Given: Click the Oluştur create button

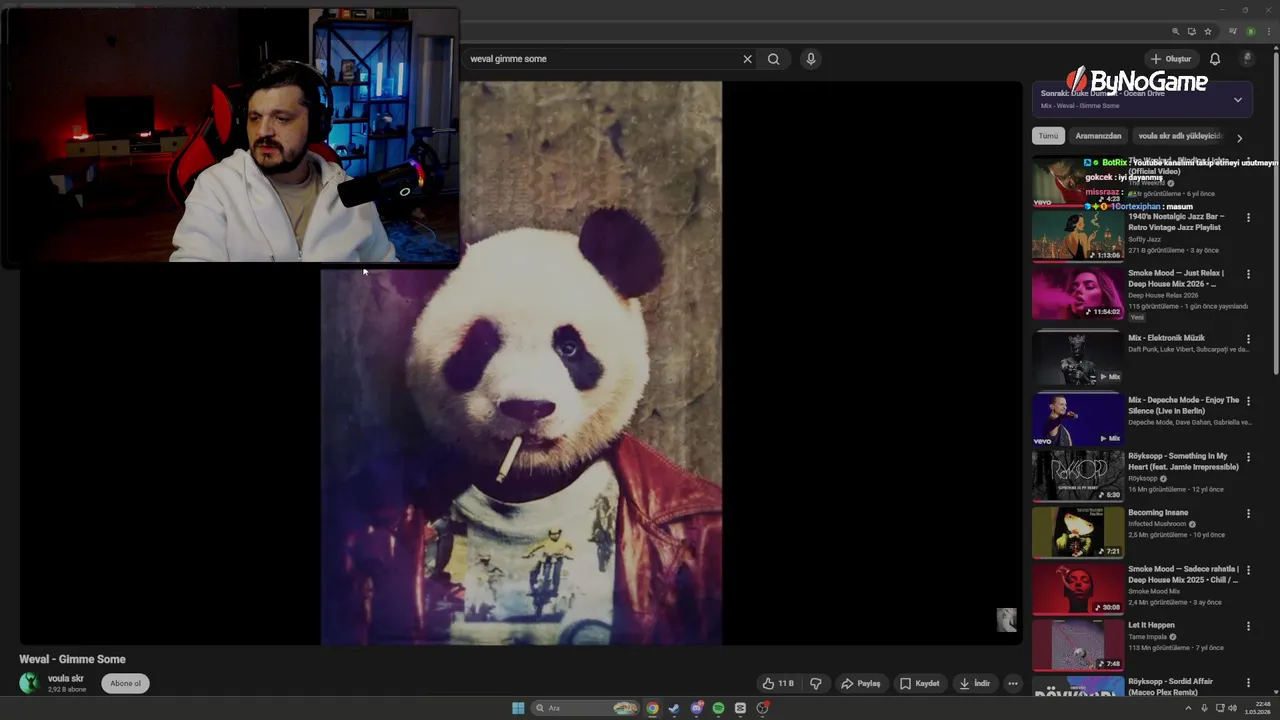Looking at the screenshot, I should (1171, 59).
